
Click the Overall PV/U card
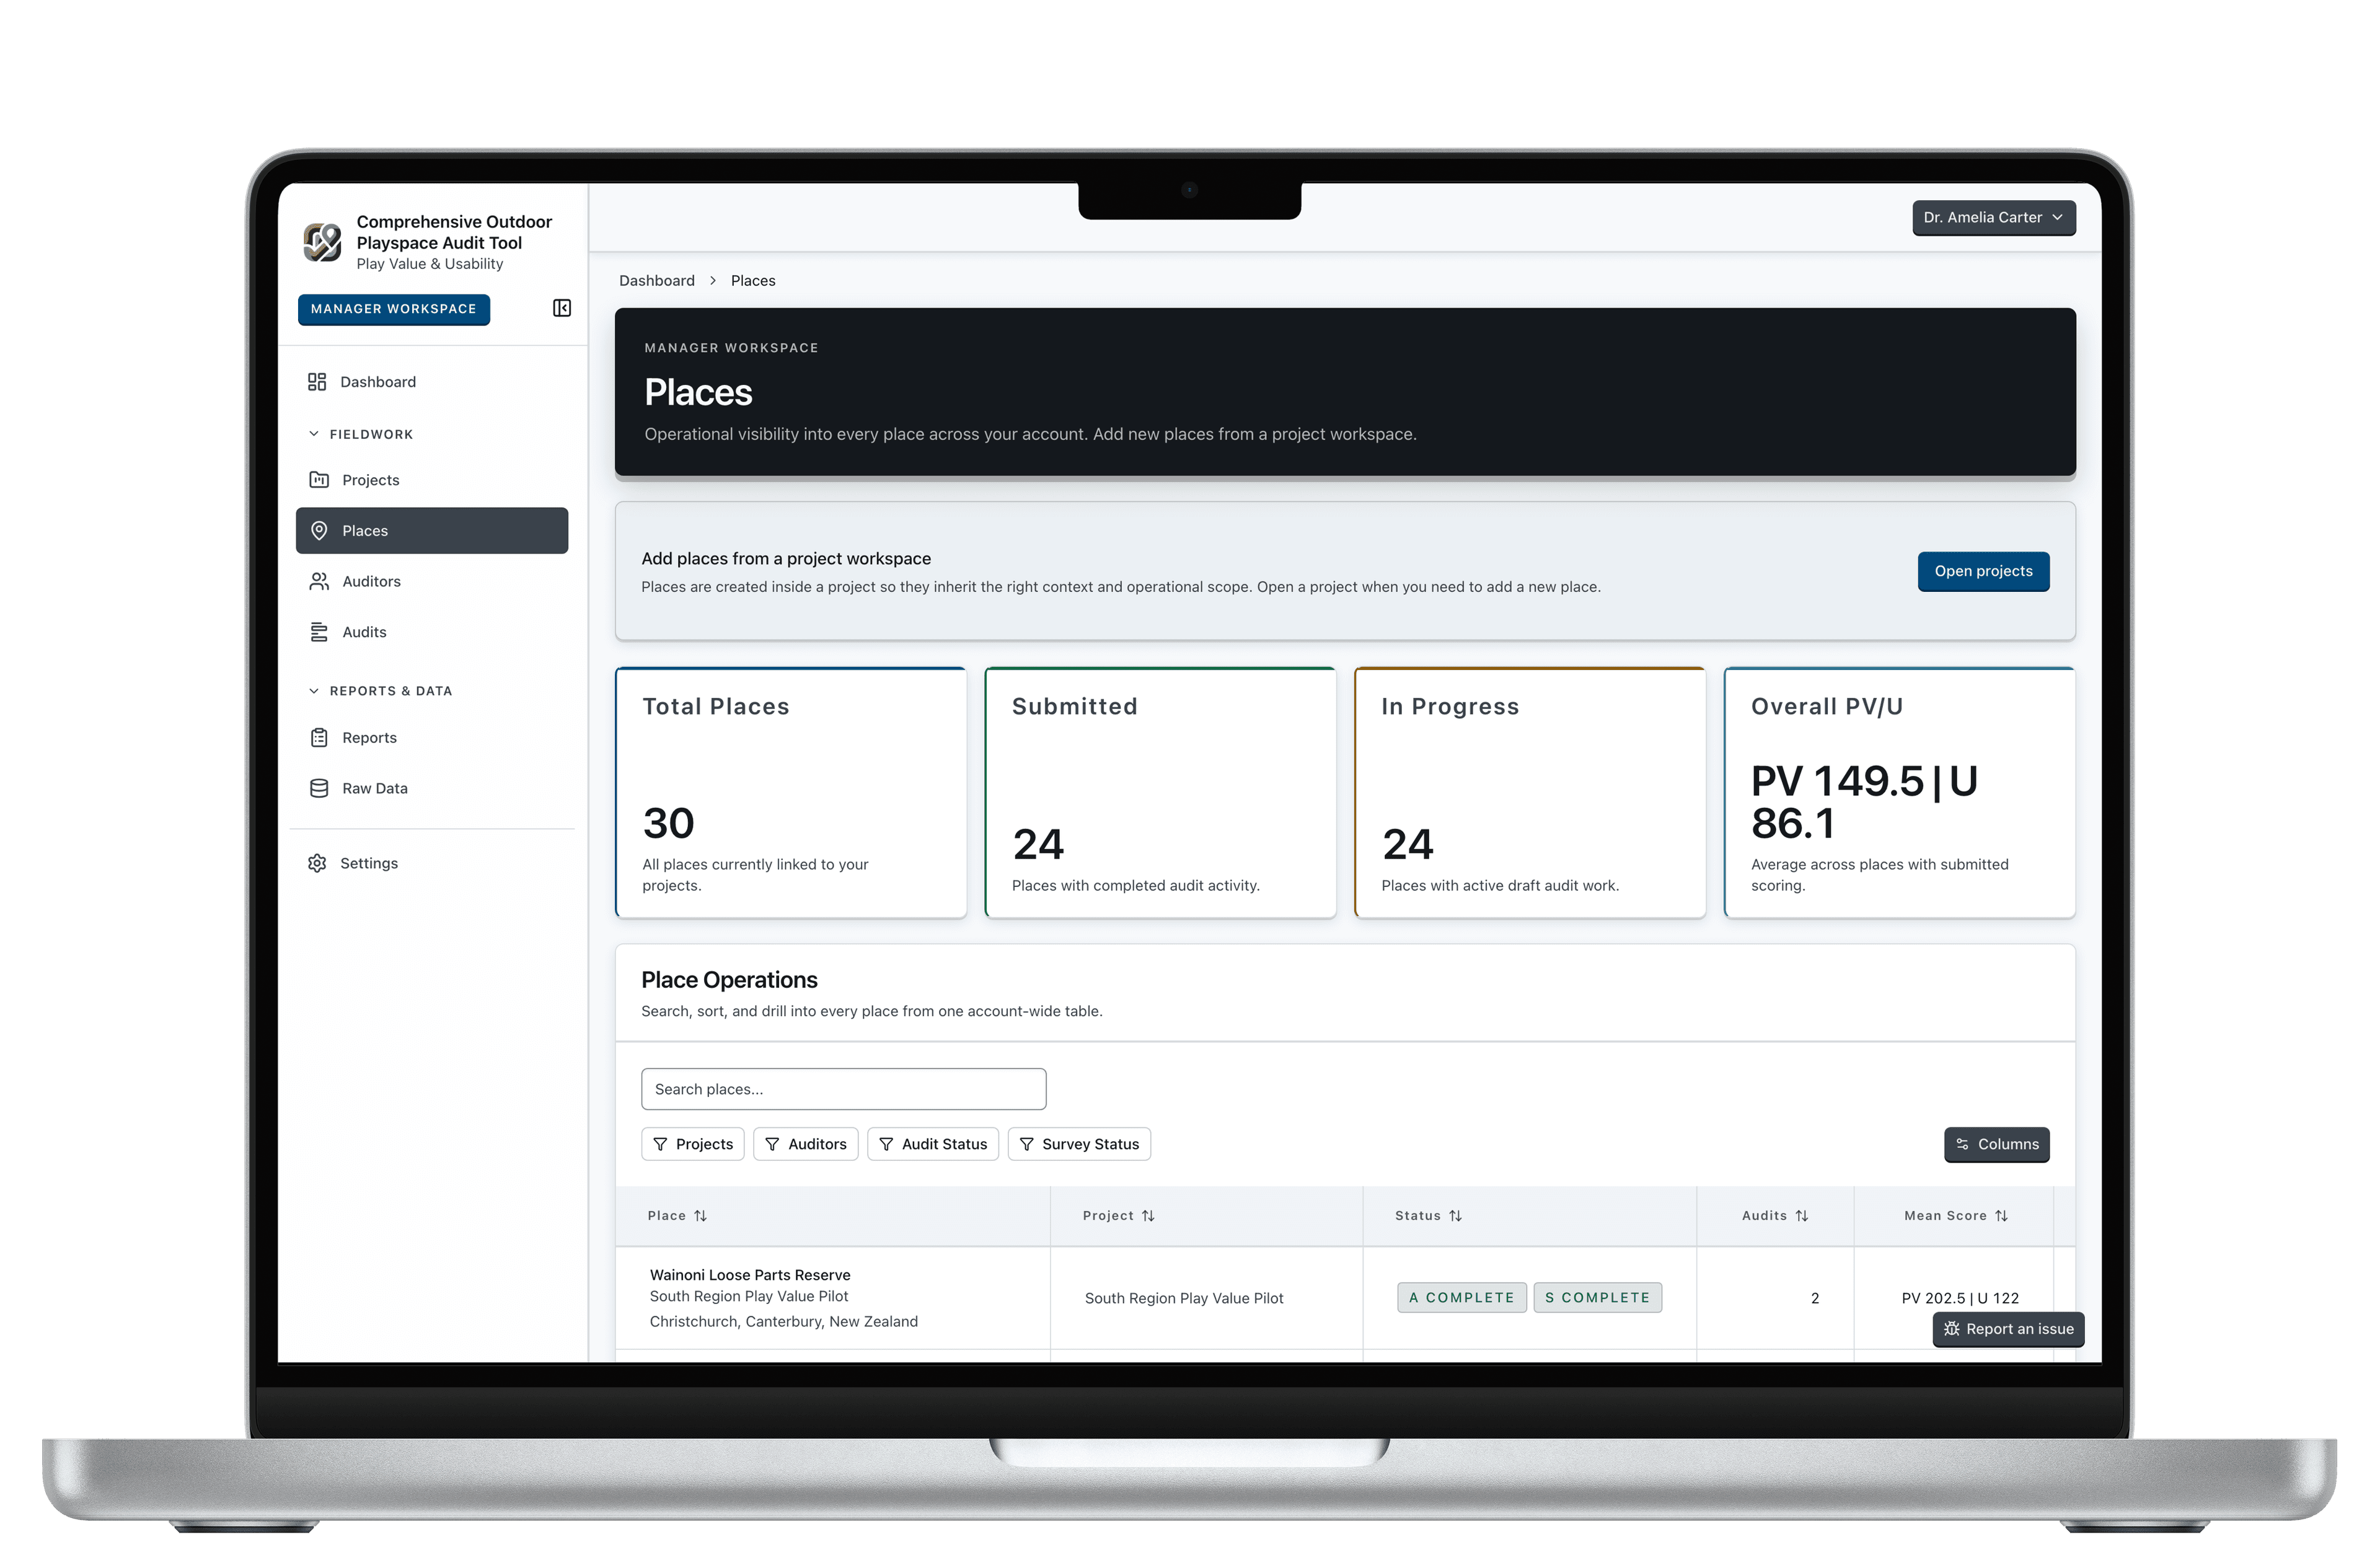click(1899, 792)
